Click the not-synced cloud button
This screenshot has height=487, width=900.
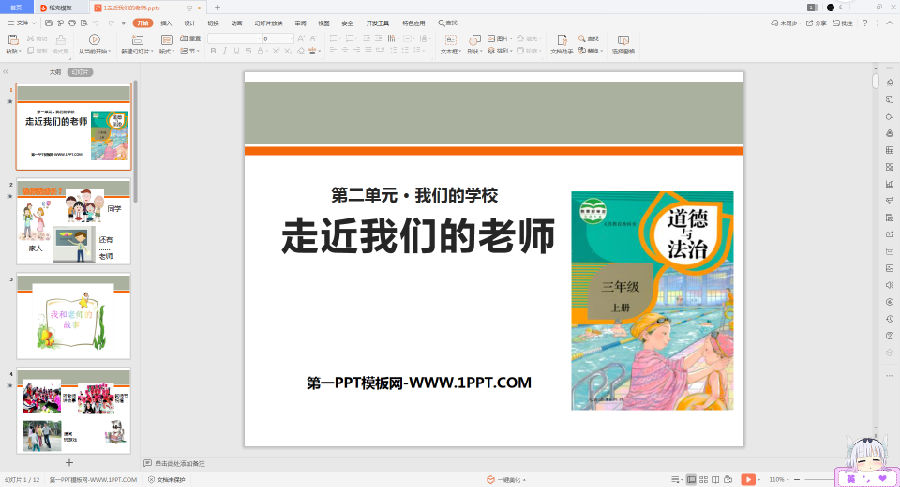784,23
